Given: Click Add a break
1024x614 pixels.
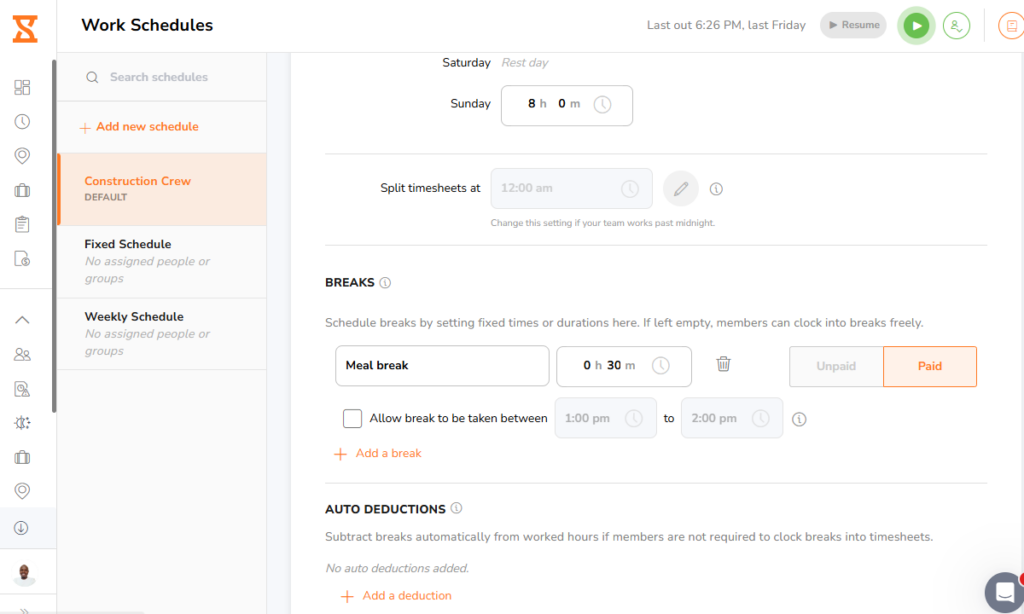Looking at the screenshot, I should coord(377,453).
